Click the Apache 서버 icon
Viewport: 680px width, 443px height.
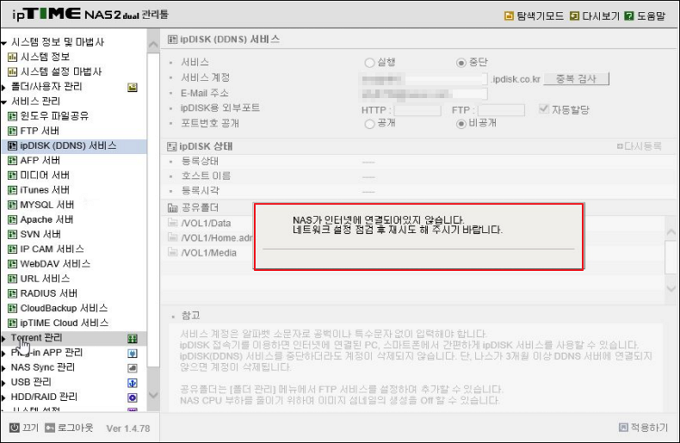[13, 220]
